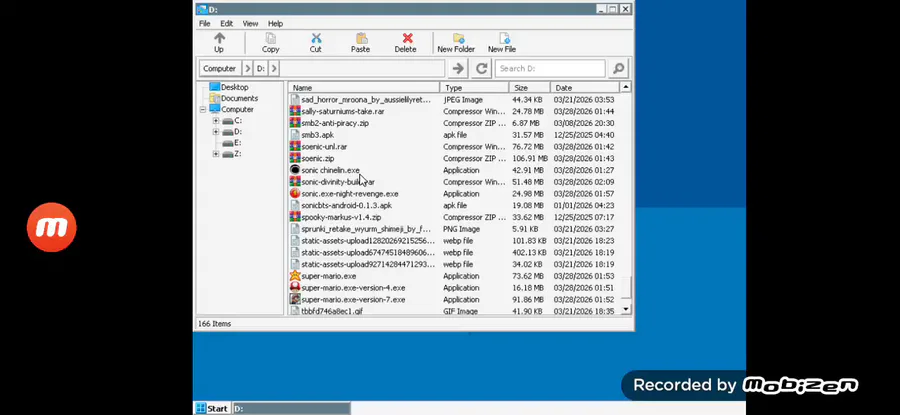This screenshot has height=415, width=900.
Task: Click the Paste clipboard icon
Action: 361,38
